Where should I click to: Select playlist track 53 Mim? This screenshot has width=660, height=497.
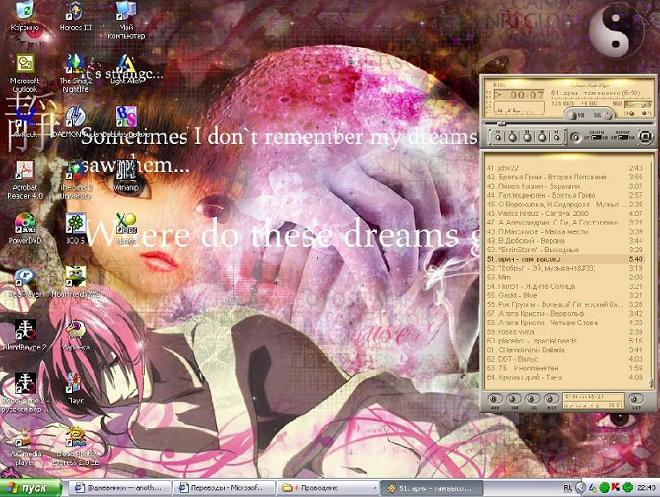(x=564, y=277)
